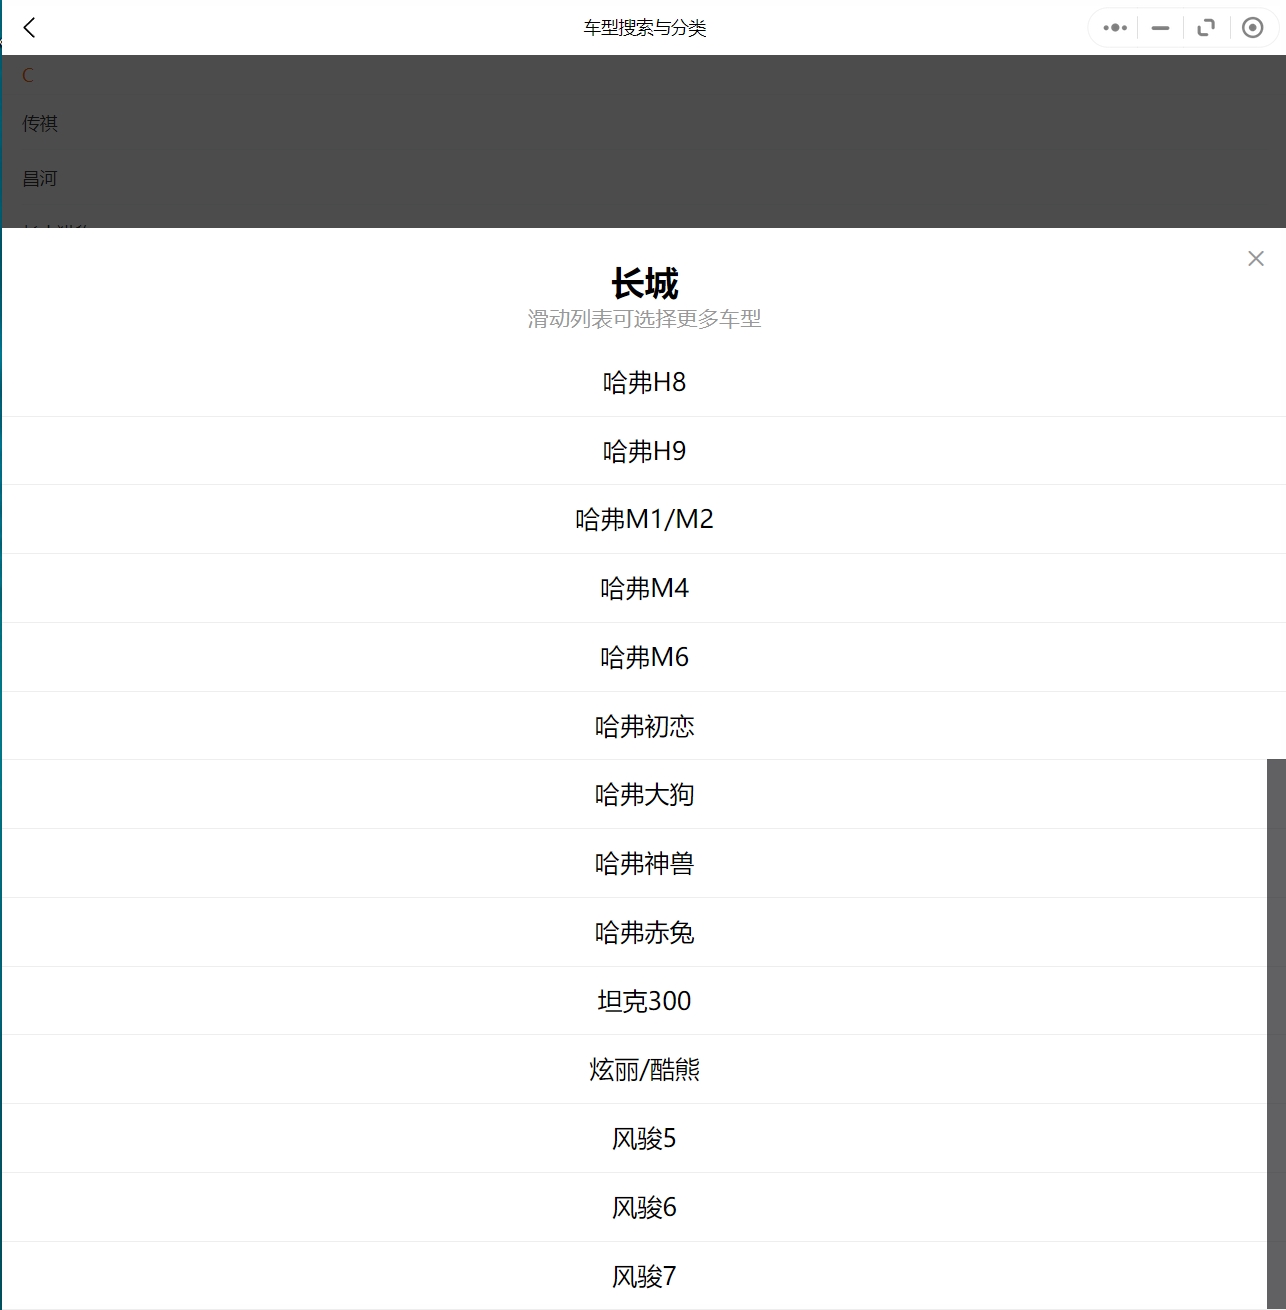
Task: Select the 哈弗神兽 model
Action: [644, 863]
